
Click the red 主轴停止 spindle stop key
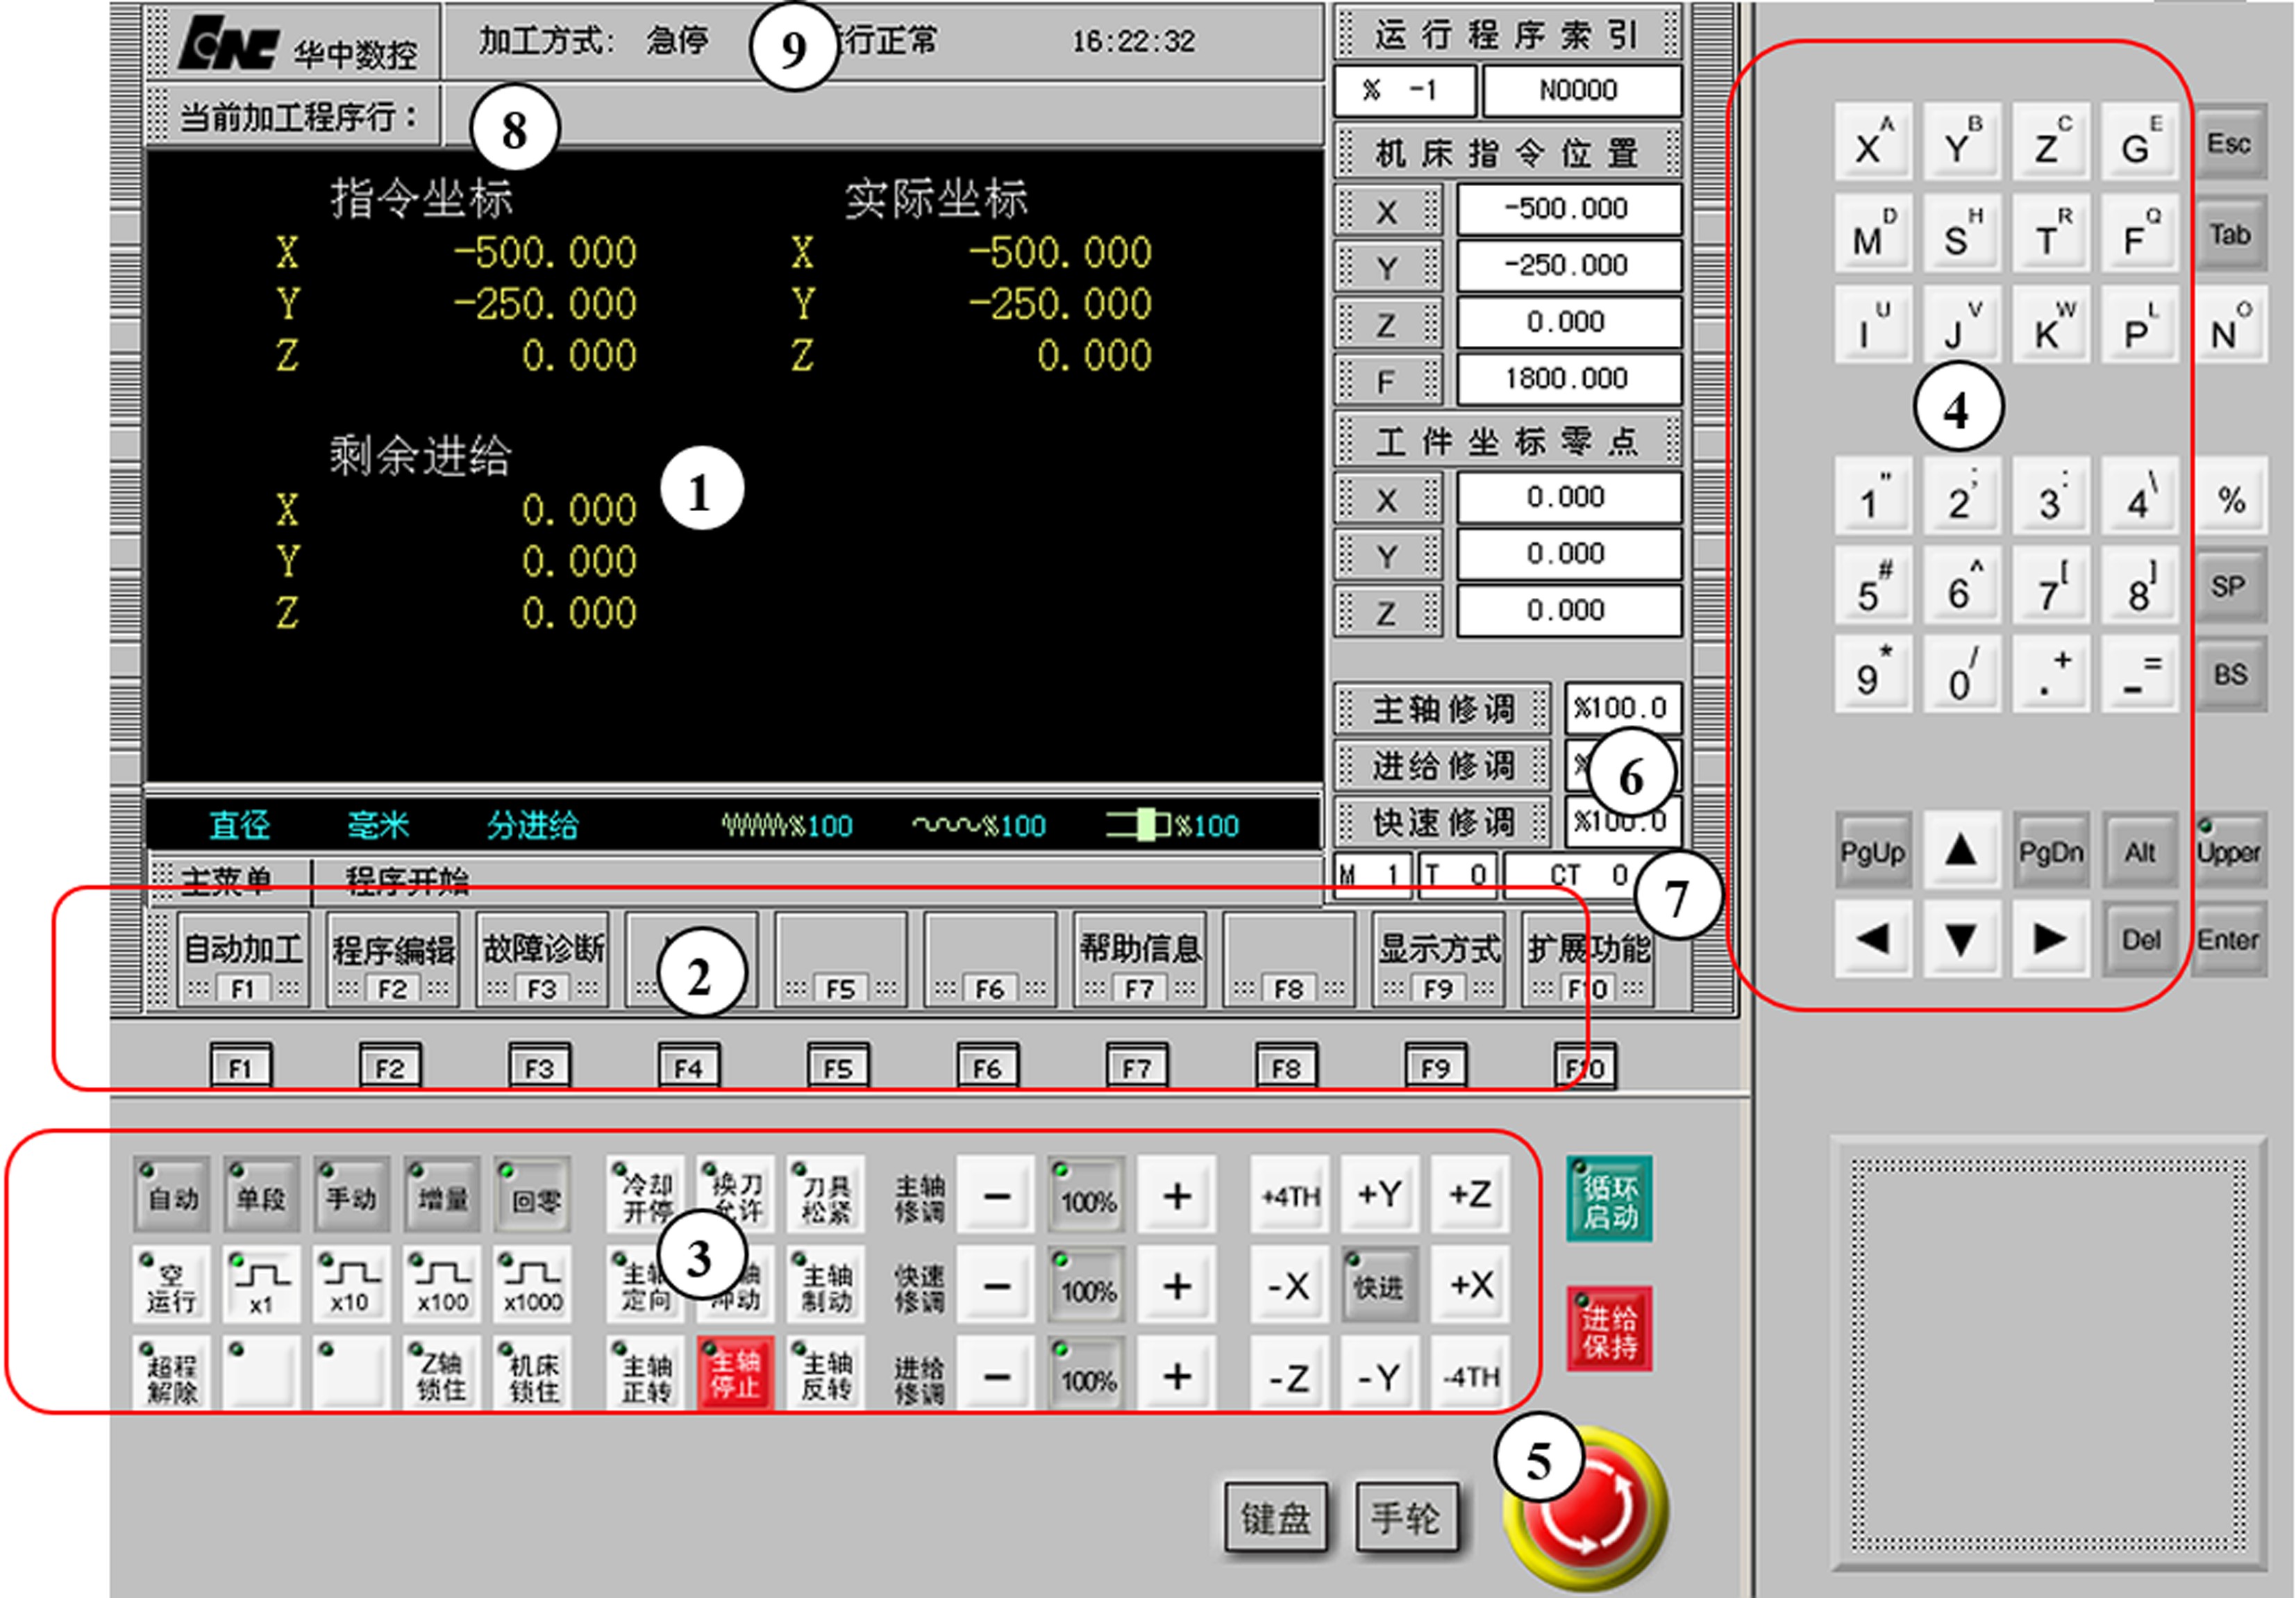(x=736, y=1374)
